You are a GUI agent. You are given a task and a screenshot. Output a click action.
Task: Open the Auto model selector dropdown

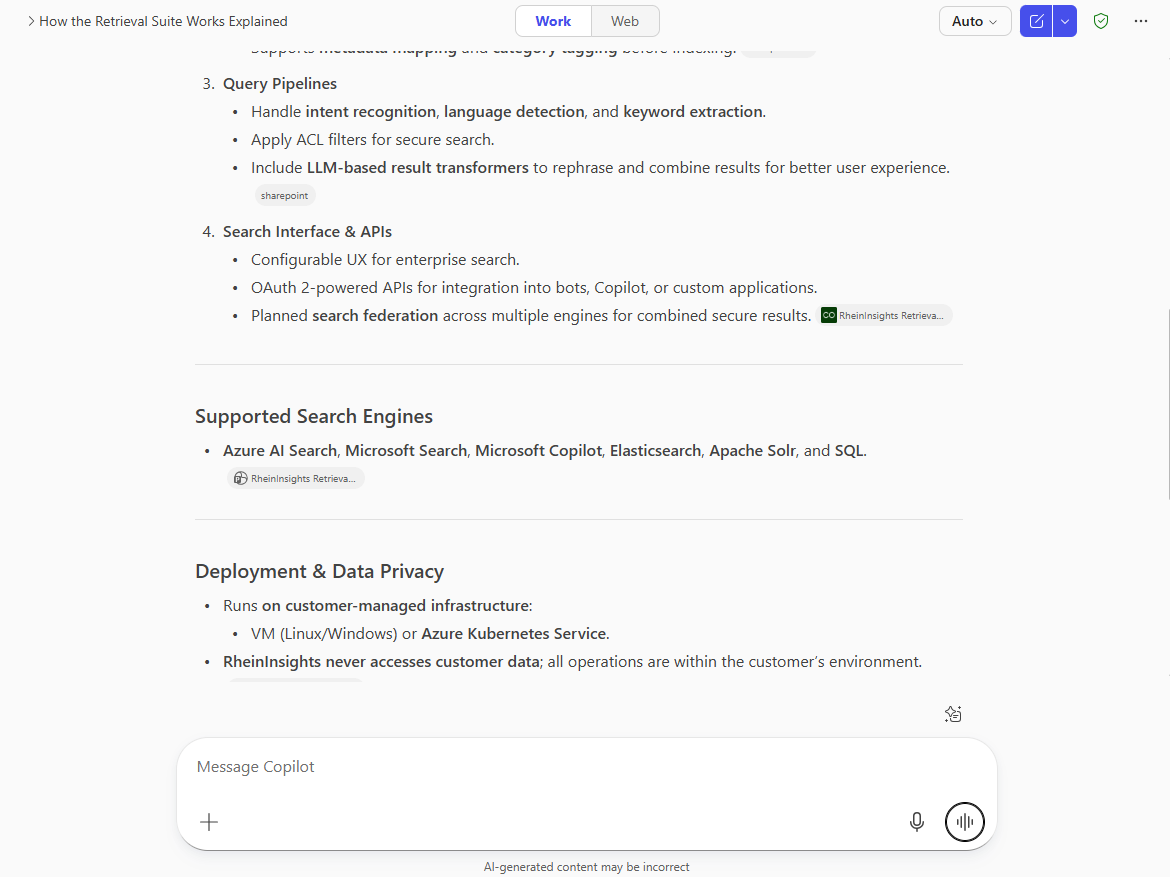974,20
